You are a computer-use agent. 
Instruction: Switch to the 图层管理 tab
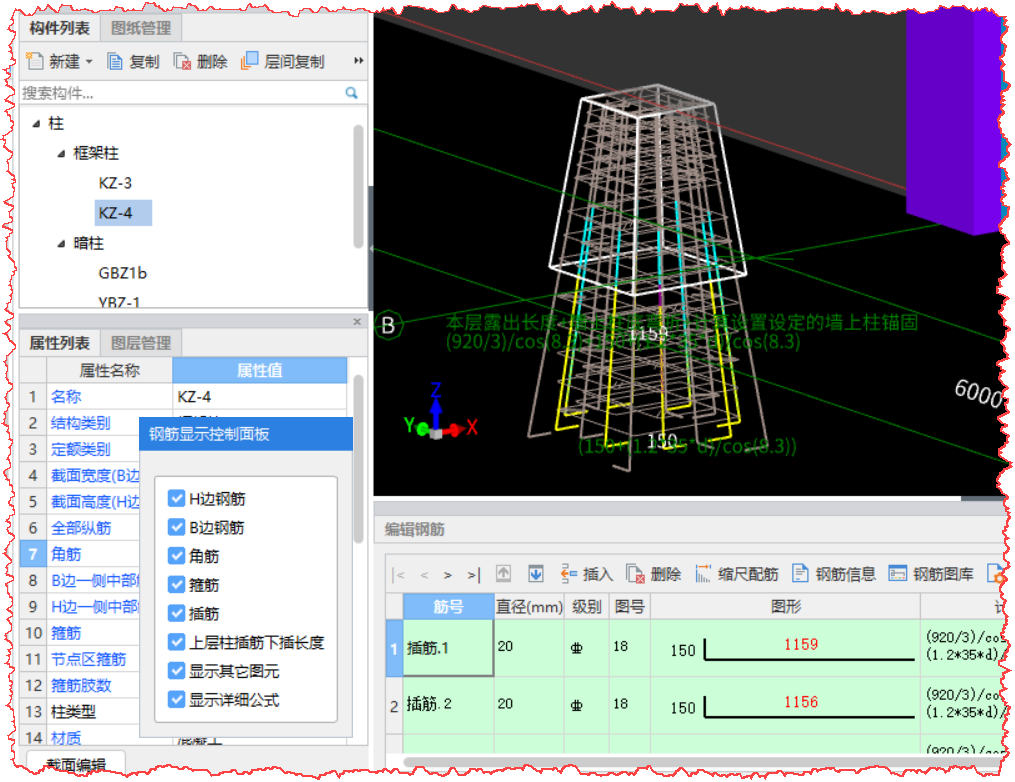click(140, 342)
